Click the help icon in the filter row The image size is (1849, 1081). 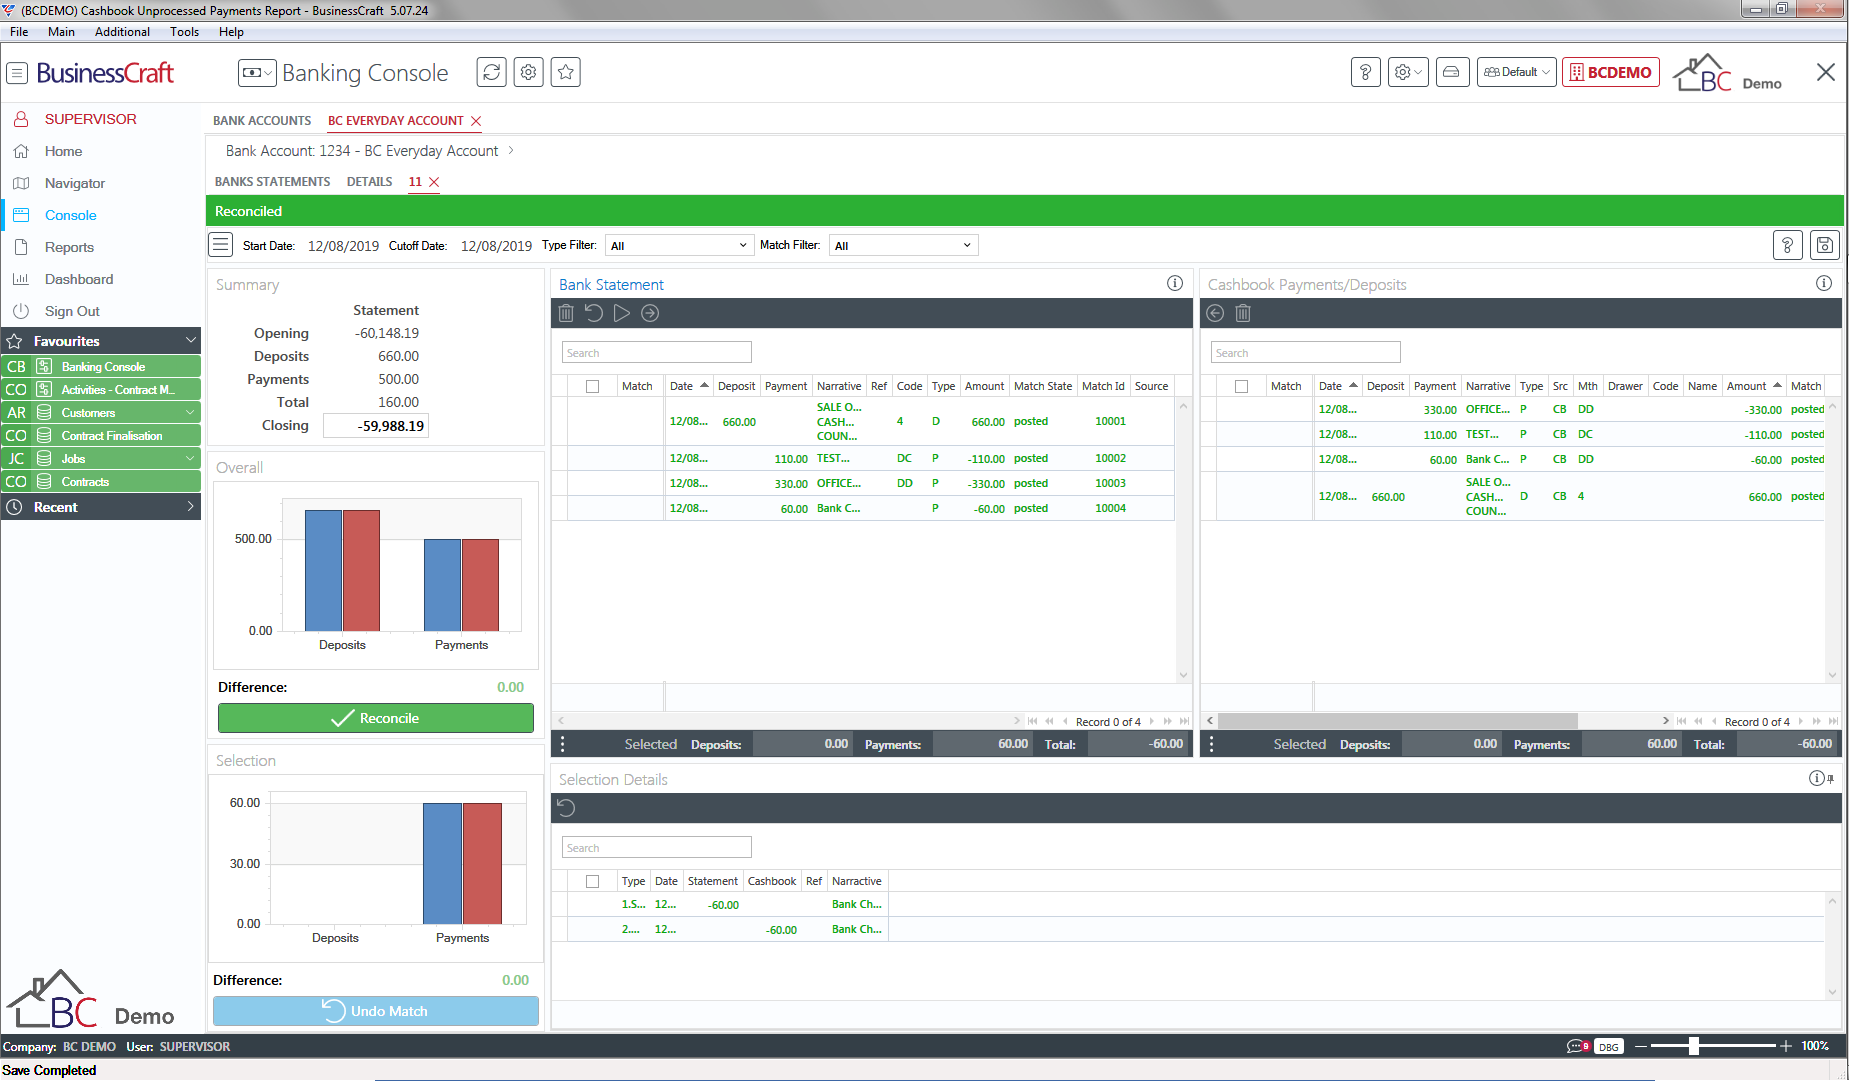click(x=1788, y=245)
